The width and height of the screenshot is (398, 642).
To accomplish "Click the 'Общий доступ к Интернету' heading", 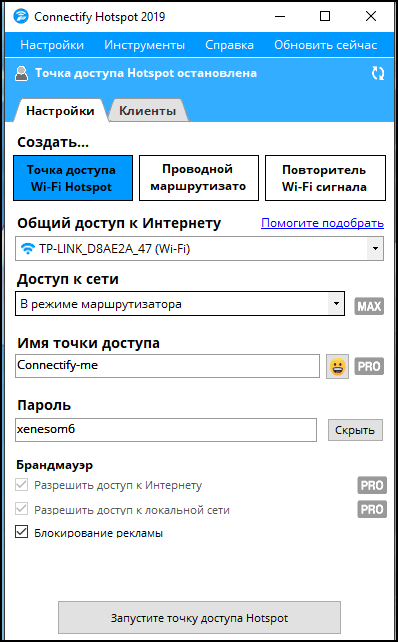I will click(x=119, y=224).
